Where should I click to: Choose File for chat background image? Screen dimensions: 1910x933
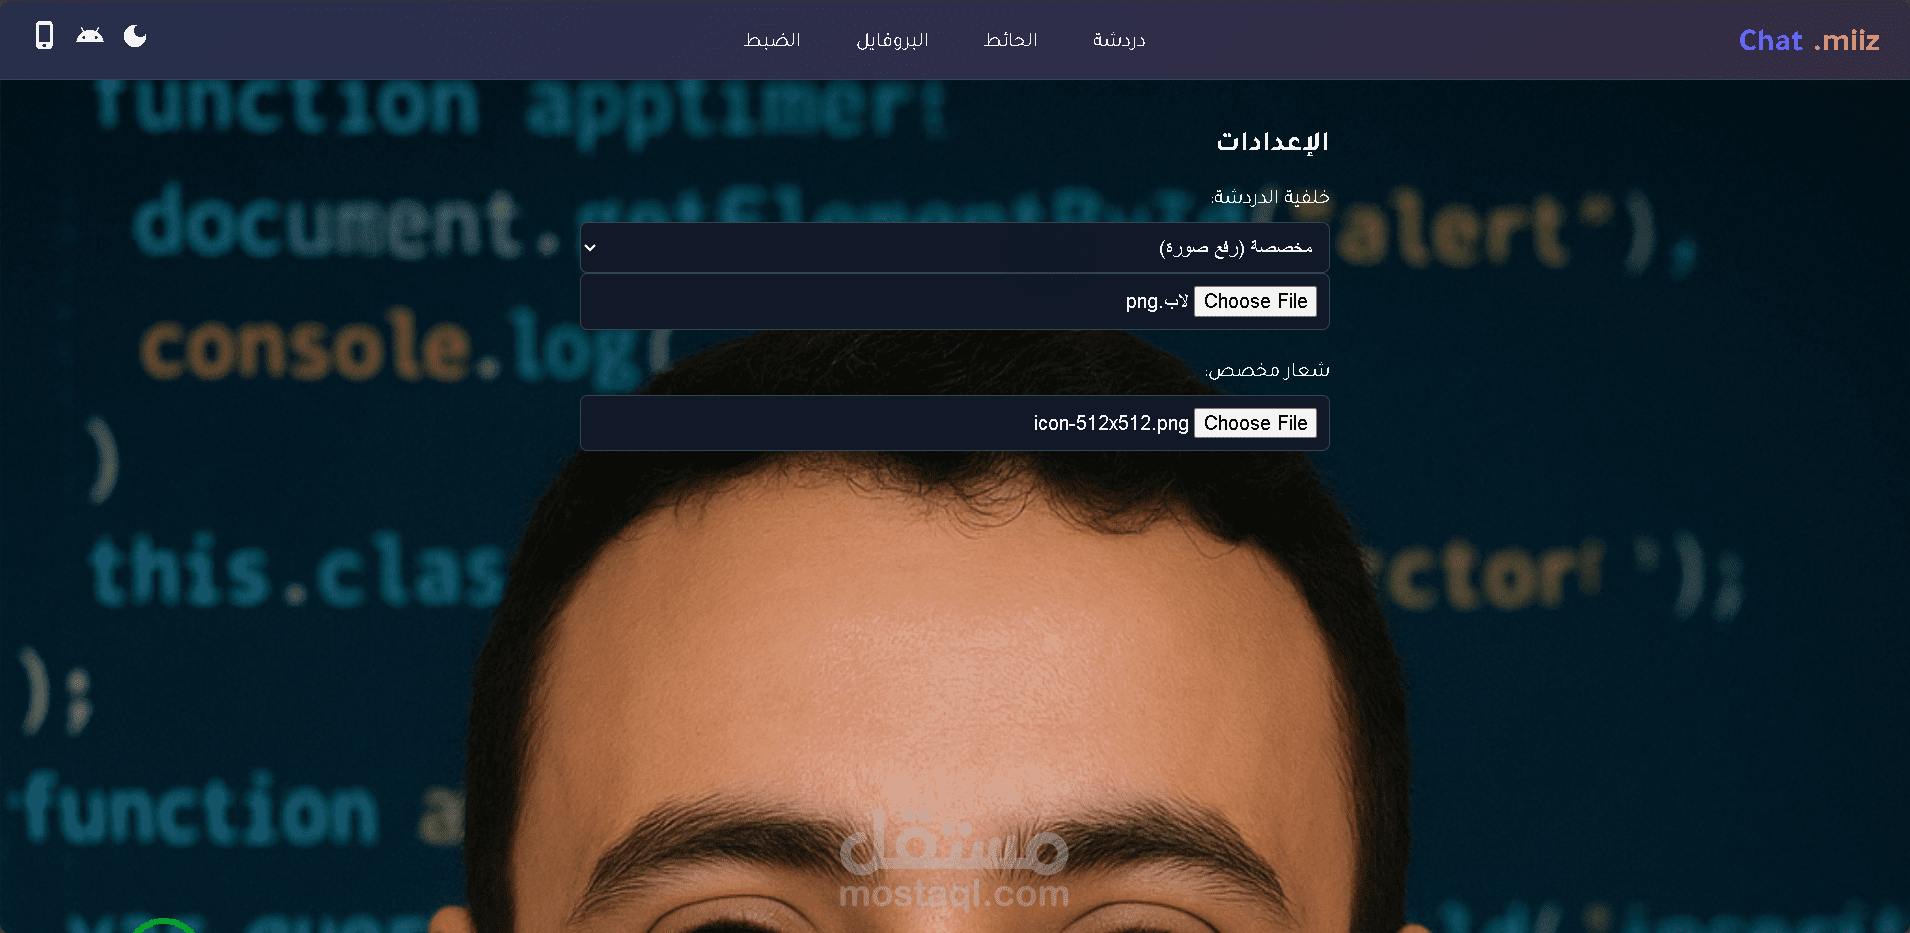(x=1255, y=301)
